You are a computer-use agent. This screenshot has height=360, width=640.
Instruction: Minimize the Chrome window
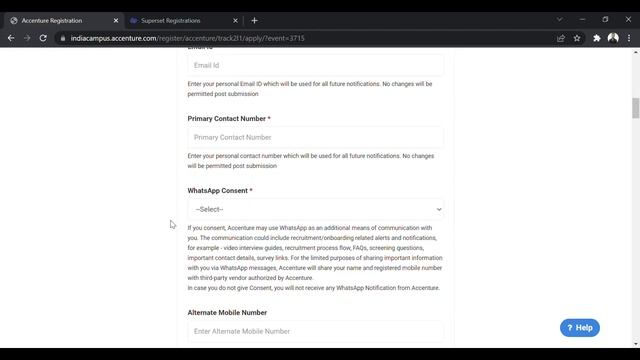(582, 20)
